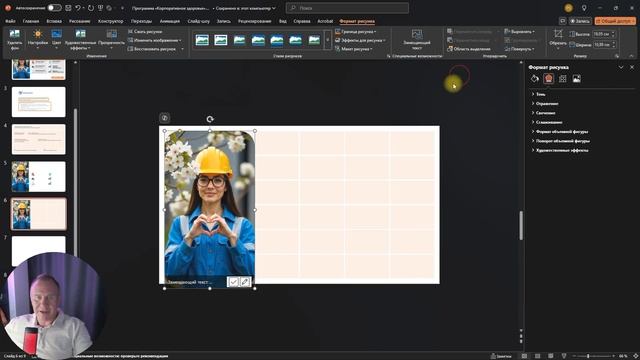640x360 pixels.
Task: Switch to the Design (Конструктор) tab
Action: (110, 21)
